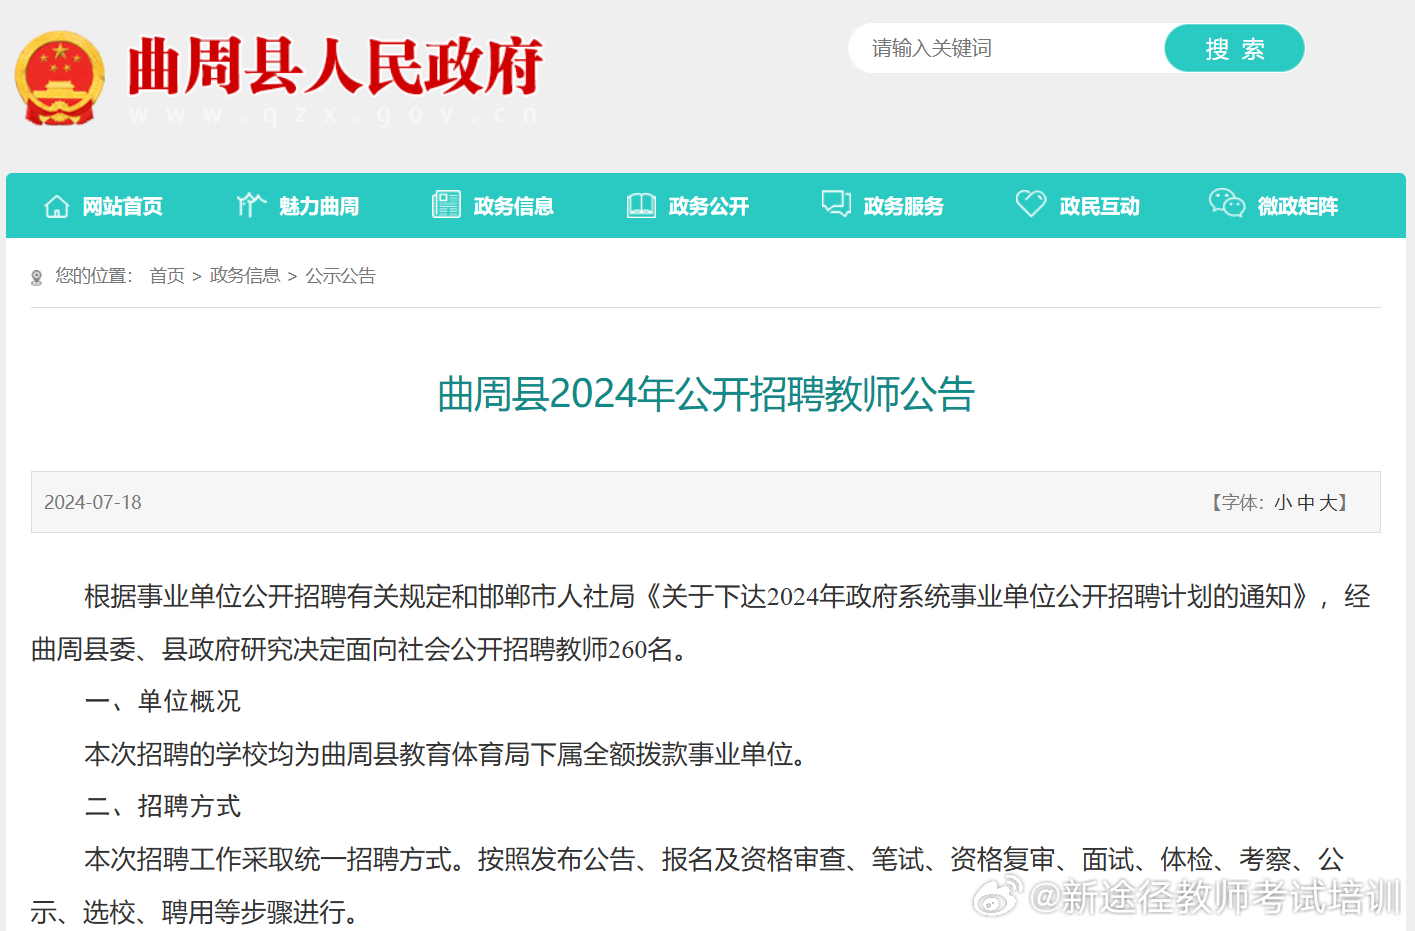The image size is (1415, 931).
Task: Click the national emblem logo
Action: 60,78
